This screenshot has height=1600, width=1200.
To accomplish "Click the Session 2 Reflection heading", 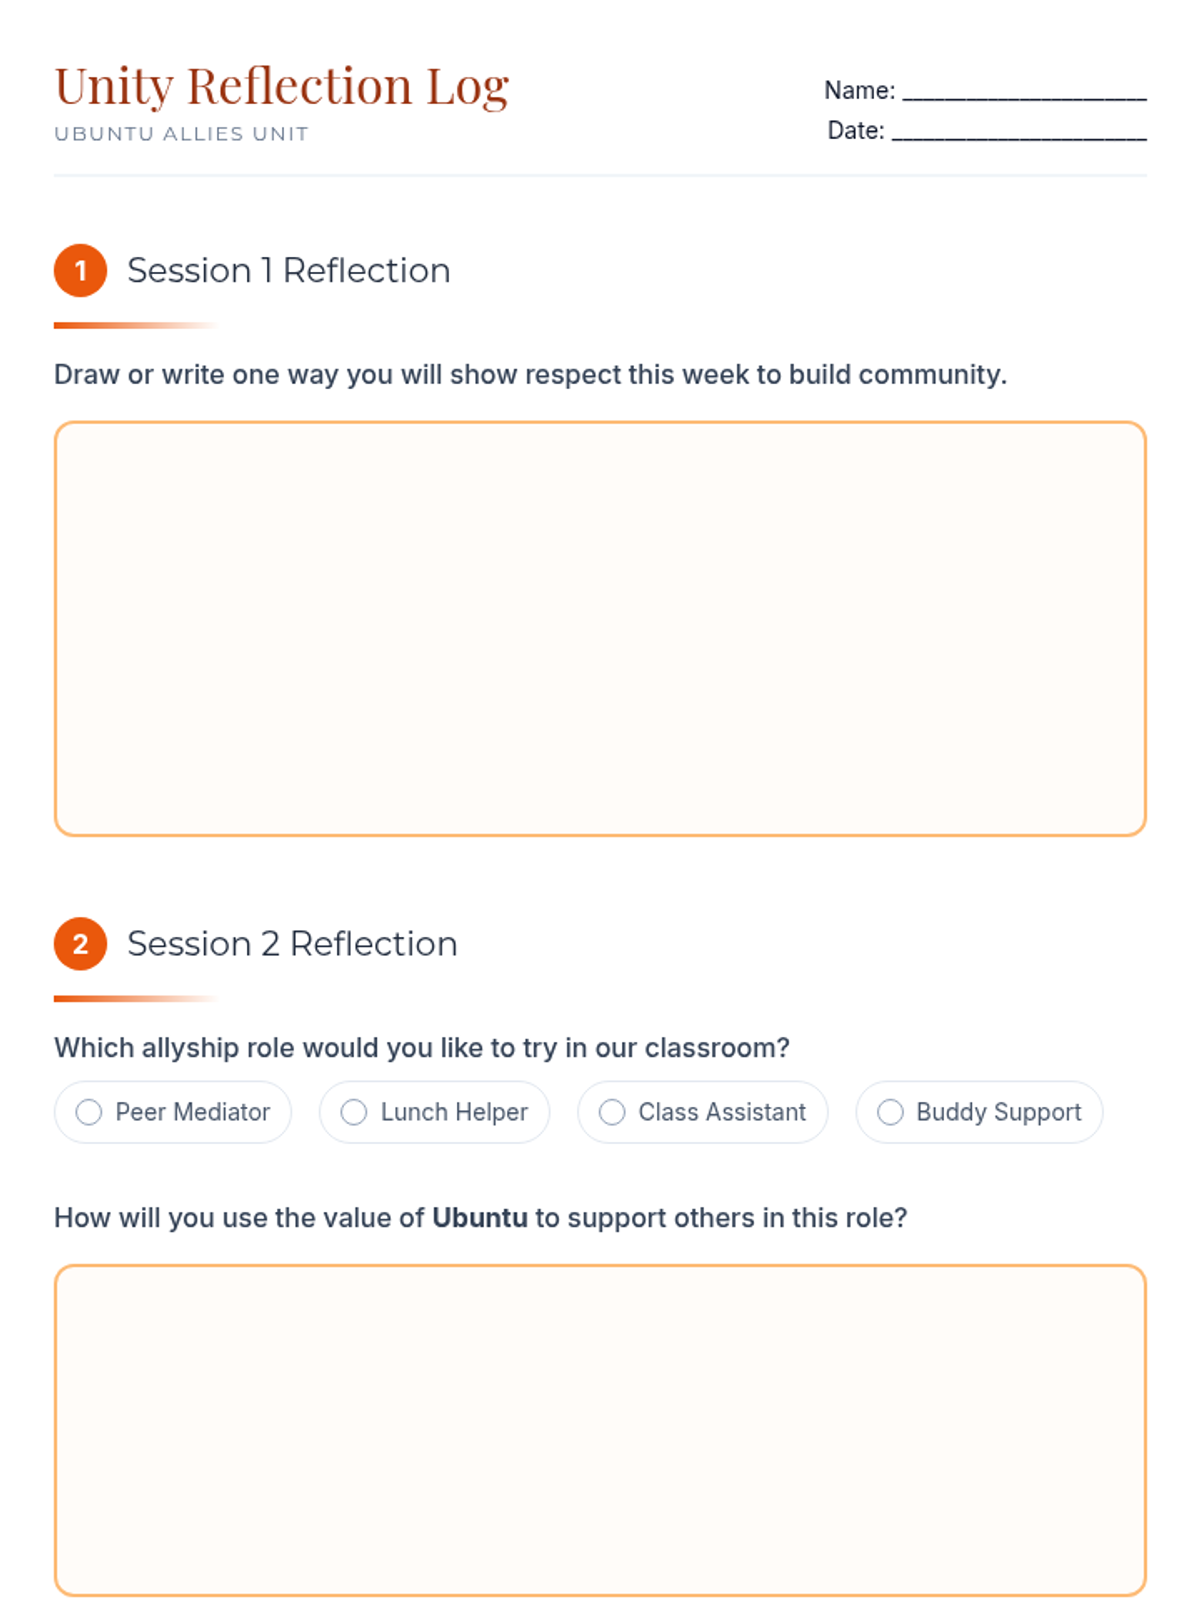I will [292, 944].
